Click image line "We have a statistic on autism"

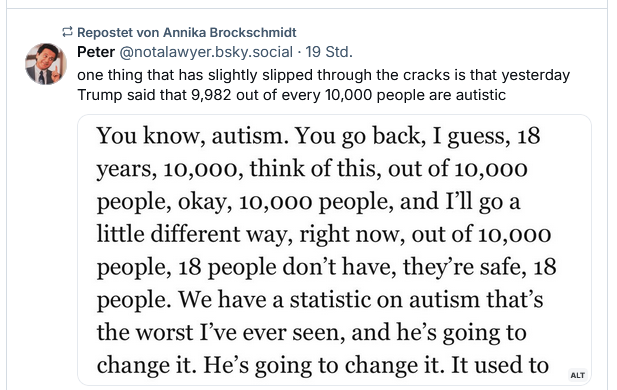[320, 299]
